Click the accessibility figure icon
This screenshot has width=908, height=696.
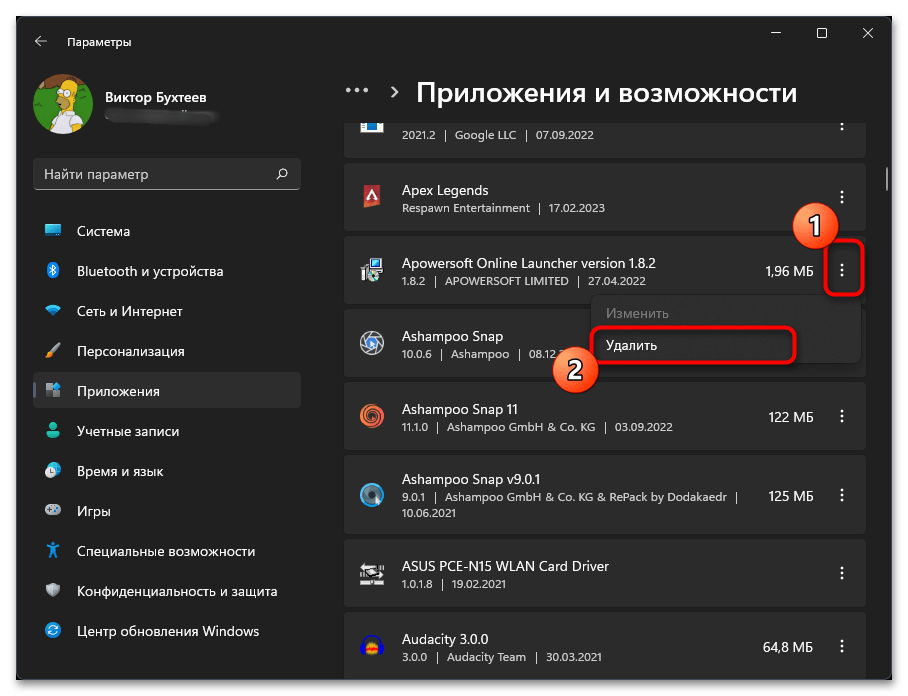click(53, 550)
